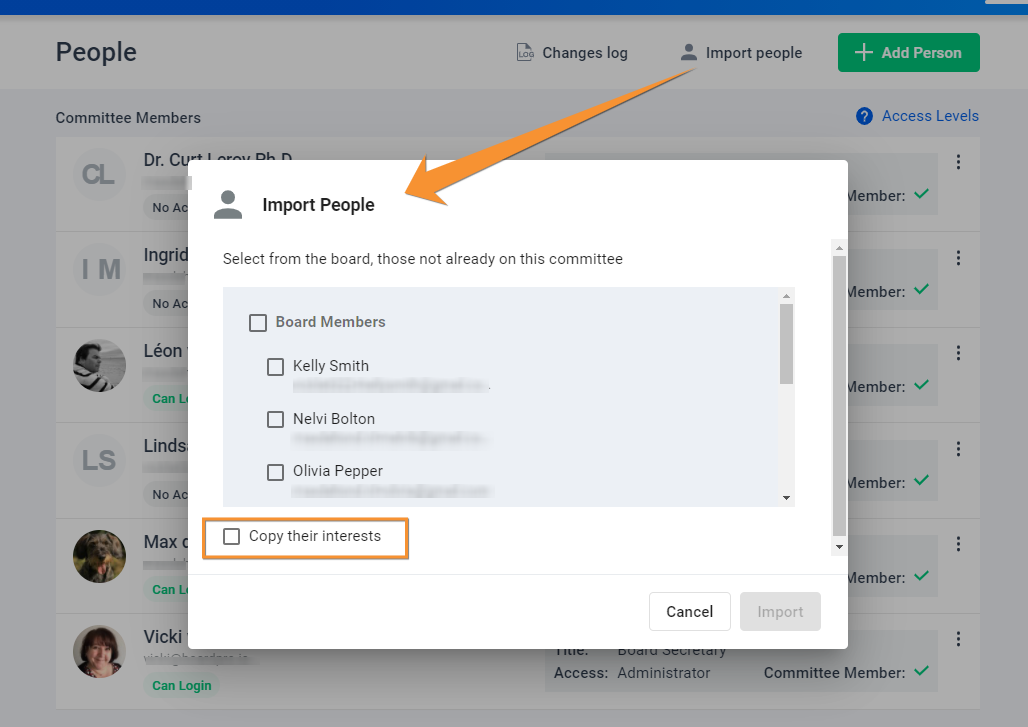Click the Access Levels help icon

click(x=865, y=116)
